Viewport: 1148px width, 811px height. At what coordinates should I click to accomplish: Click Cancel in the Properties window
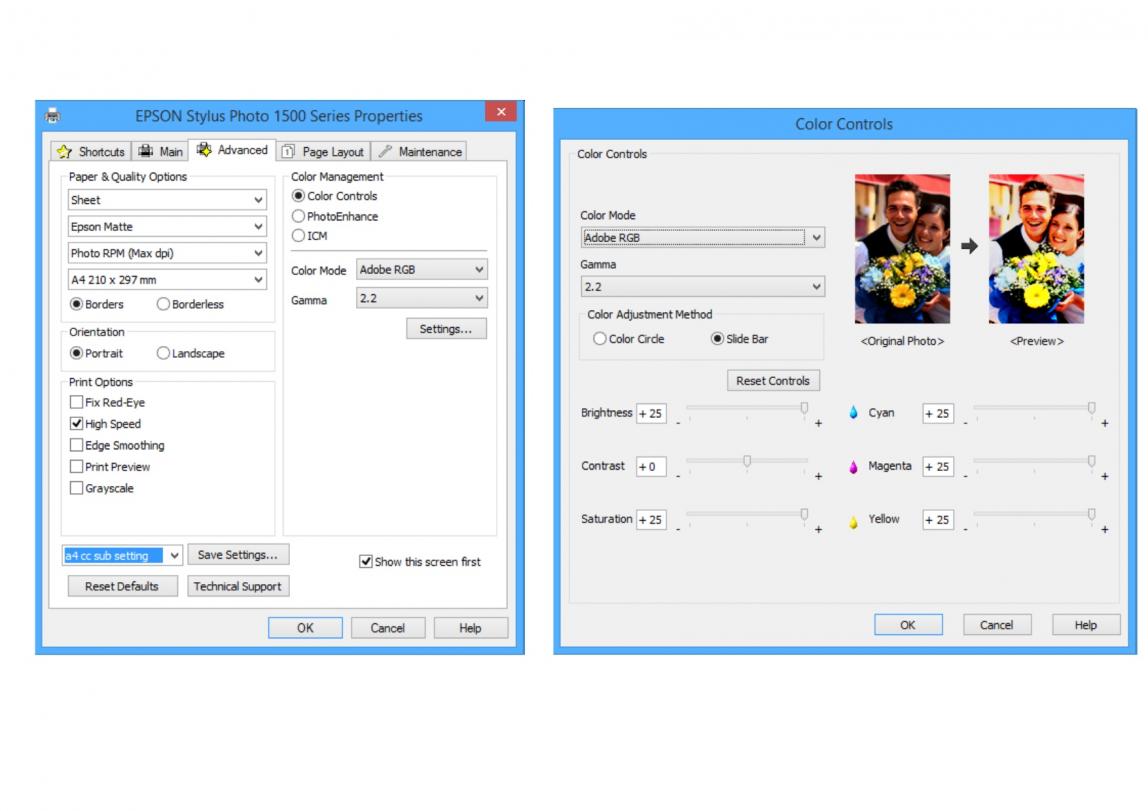387,628
